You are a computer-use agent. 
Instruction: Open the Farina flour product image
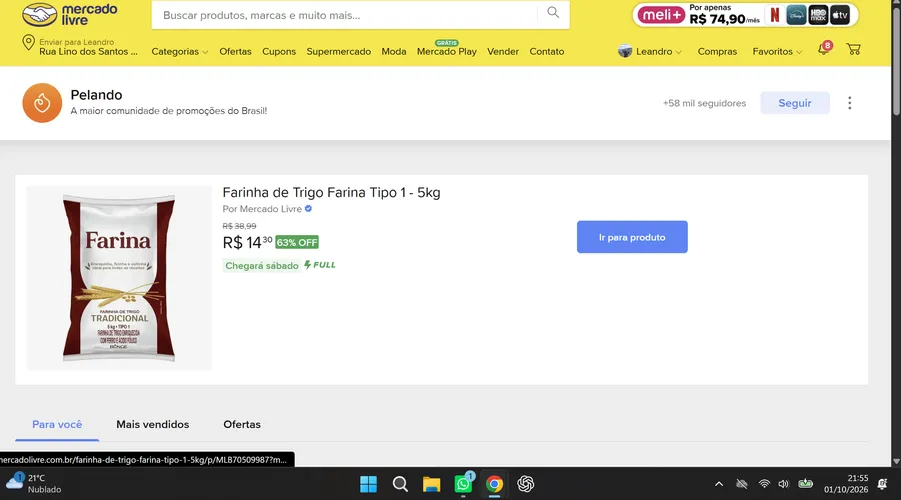[119, 278]
